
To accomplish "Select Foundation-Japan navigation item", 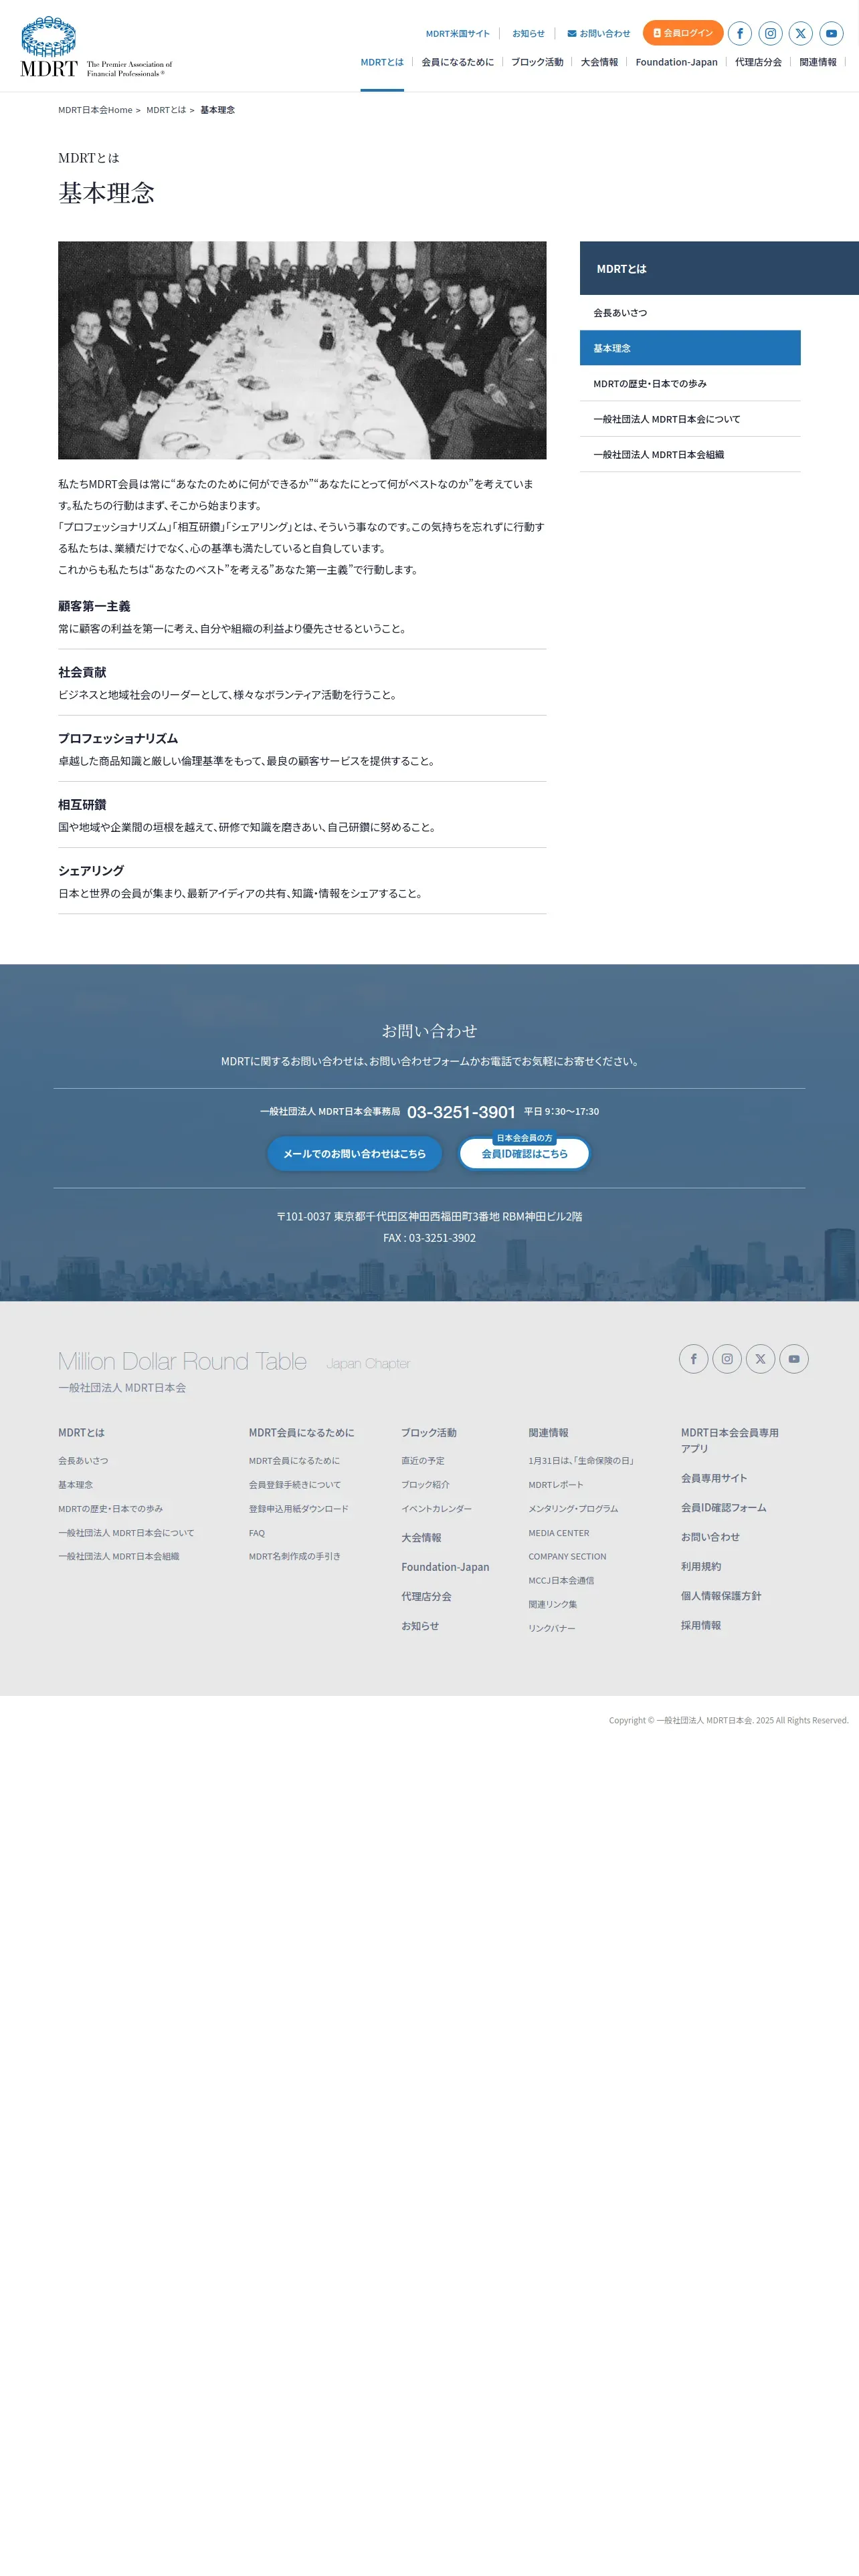I will [676, 62].
